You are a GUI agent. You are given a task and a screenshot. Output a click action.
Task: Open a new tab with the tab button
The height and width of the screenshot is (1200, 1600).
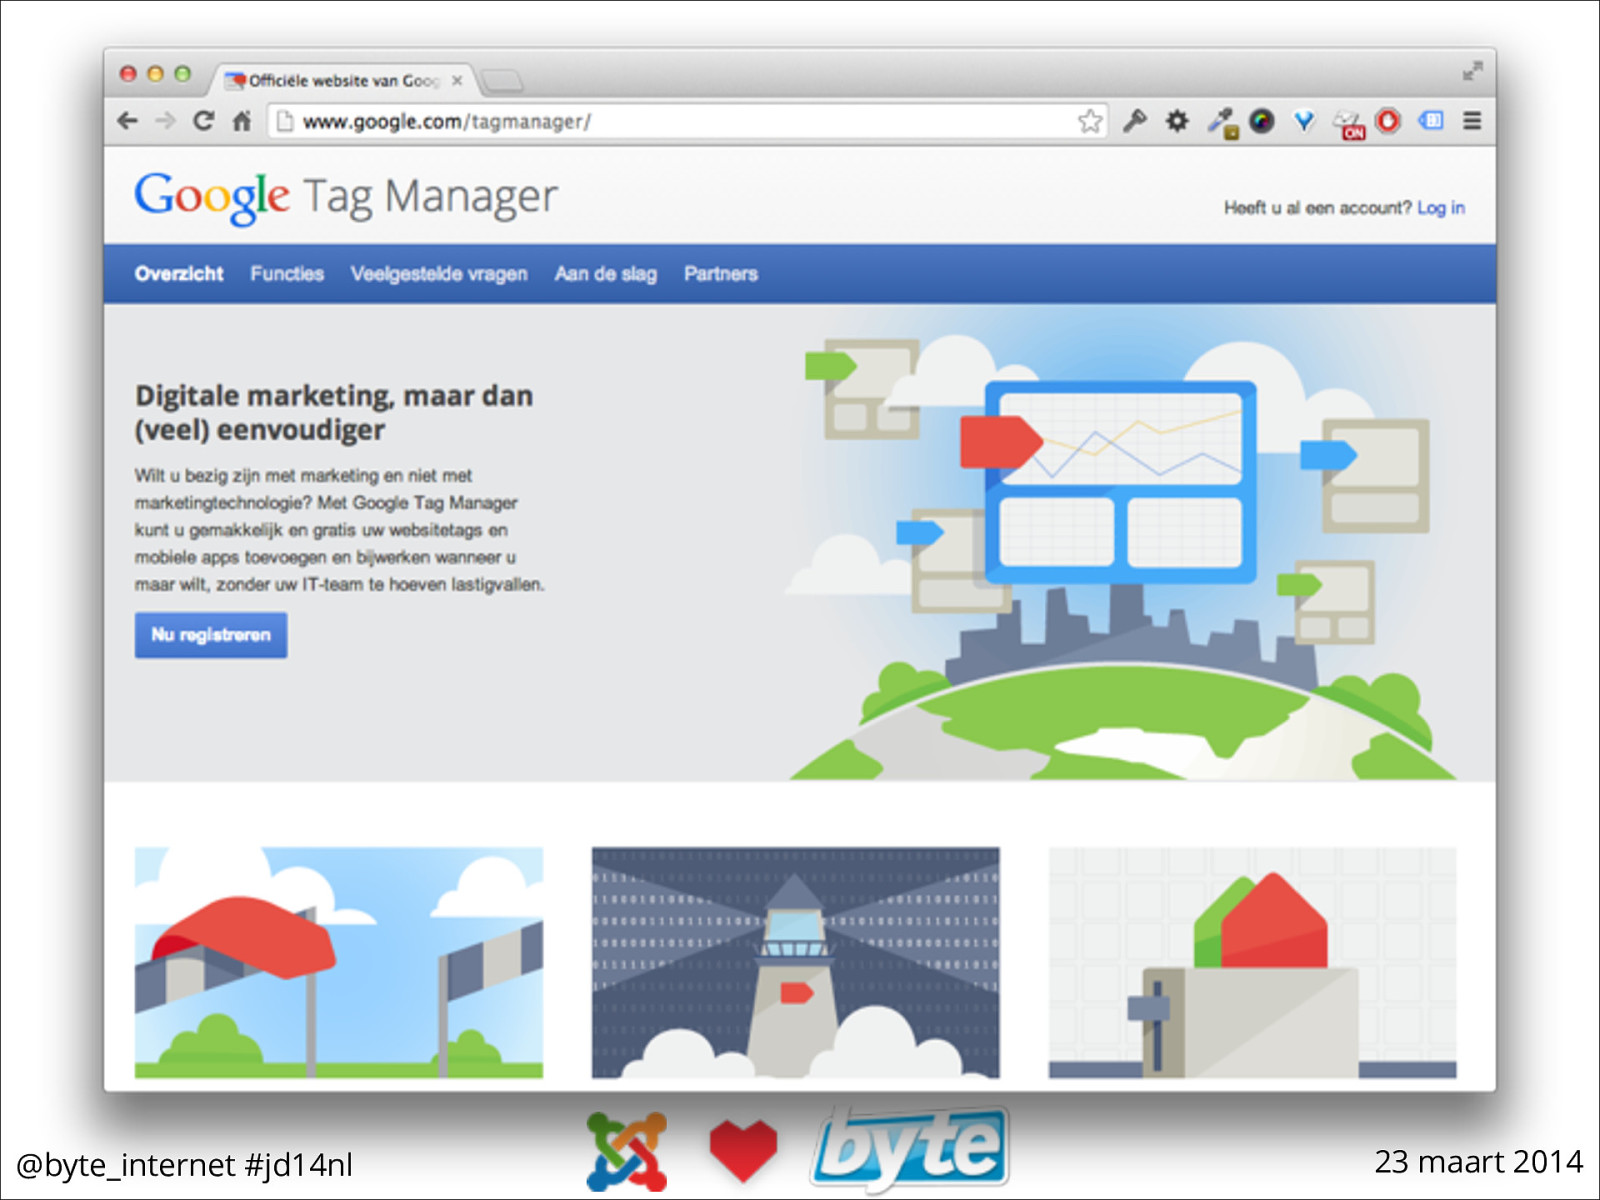click(x=501, y=80)
